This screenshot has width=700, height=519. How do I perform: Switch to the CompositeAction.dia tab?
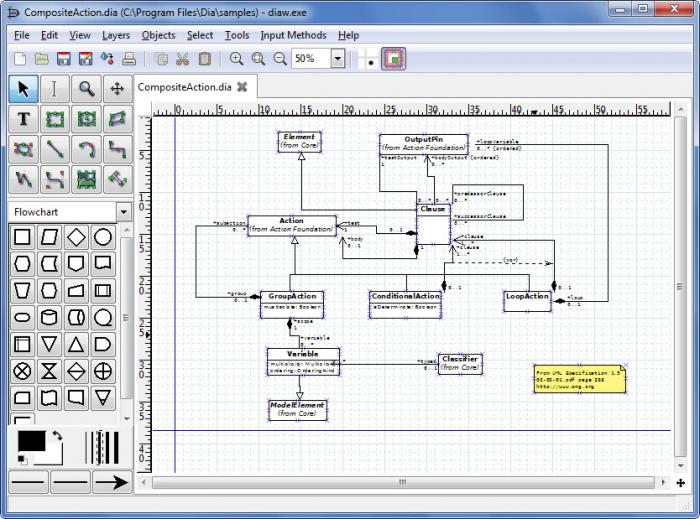tap(184, 87)
